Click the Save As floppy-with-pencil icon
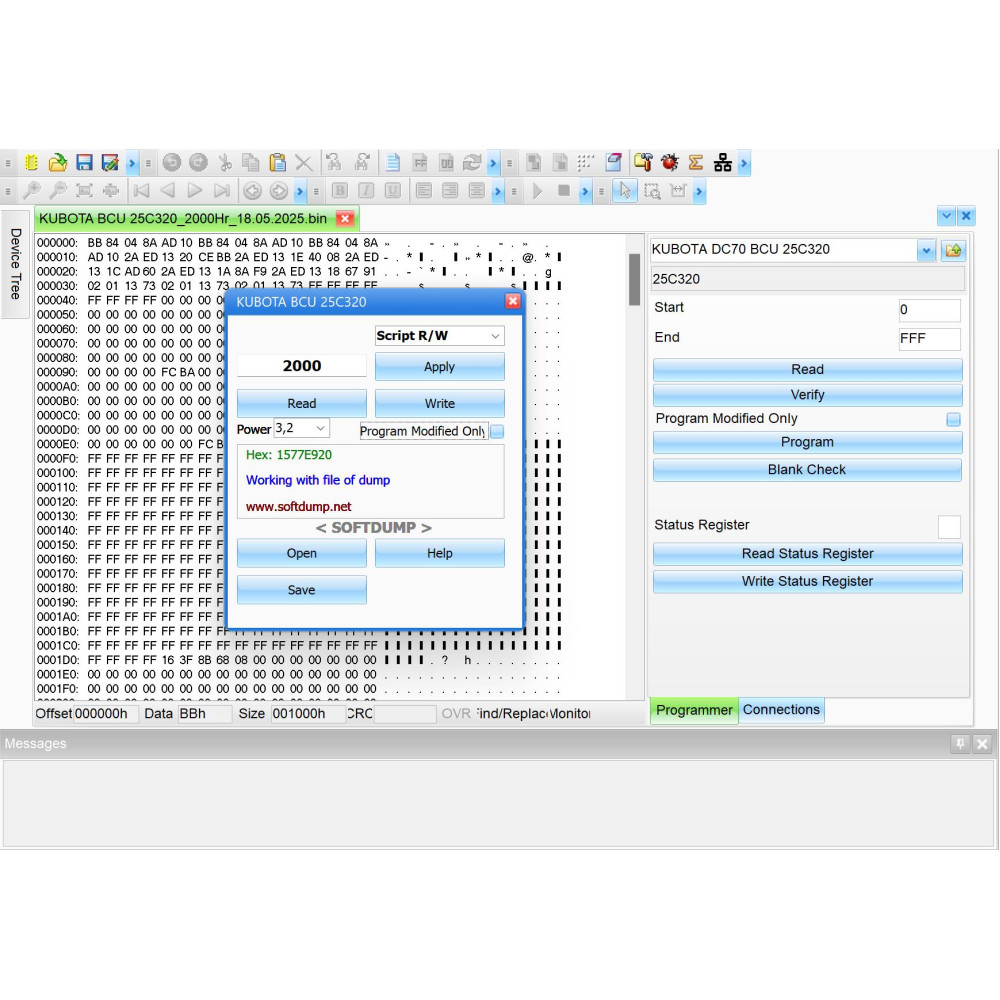1000x1000 pixels. pos(110,163)
